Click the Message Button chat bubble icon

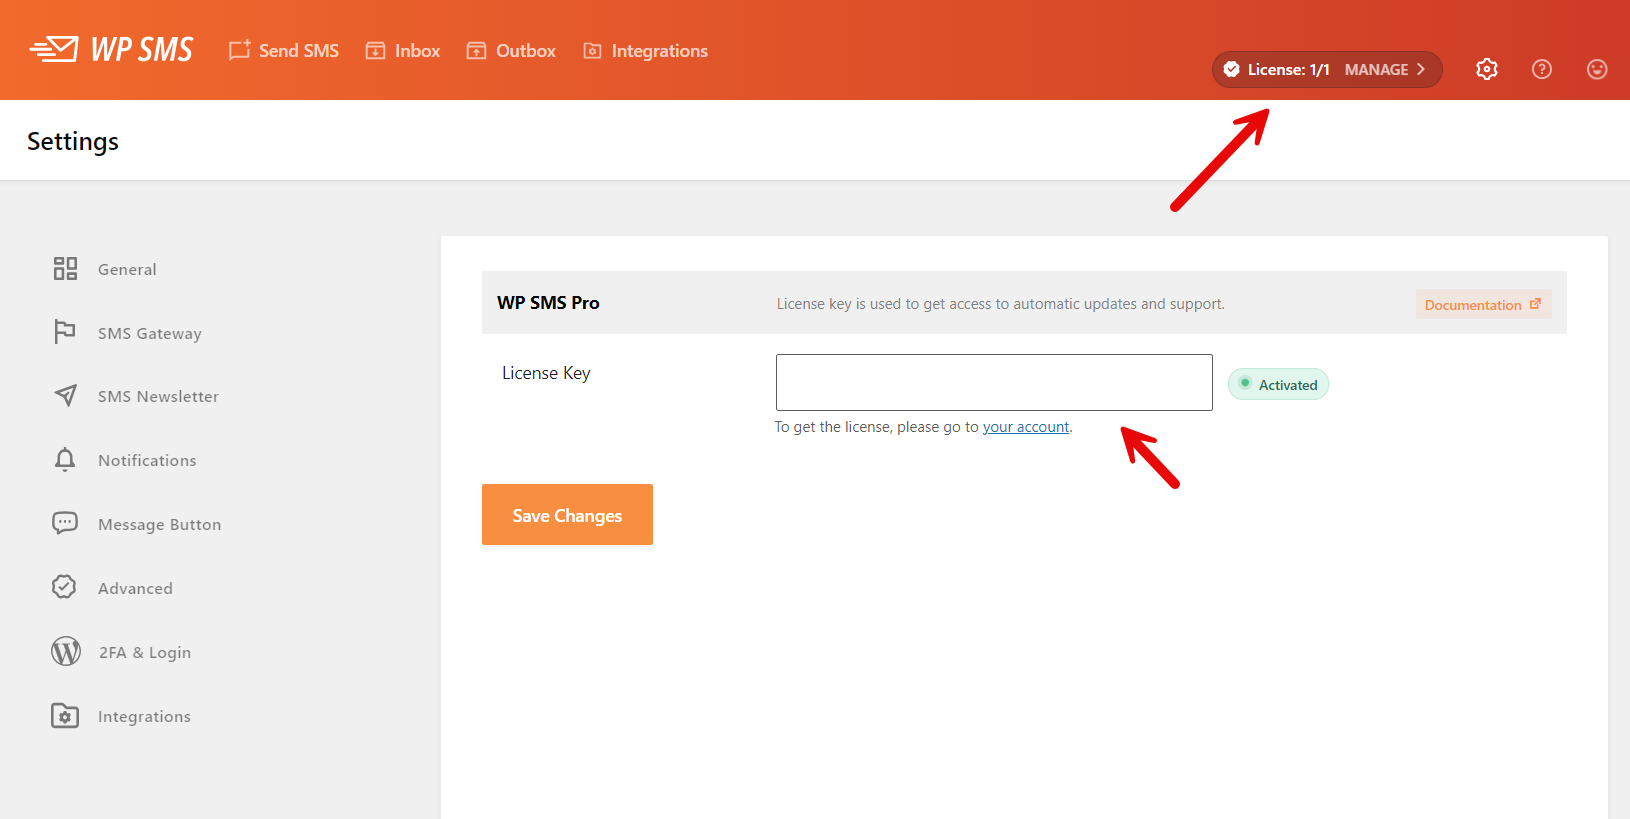[65, 523]
